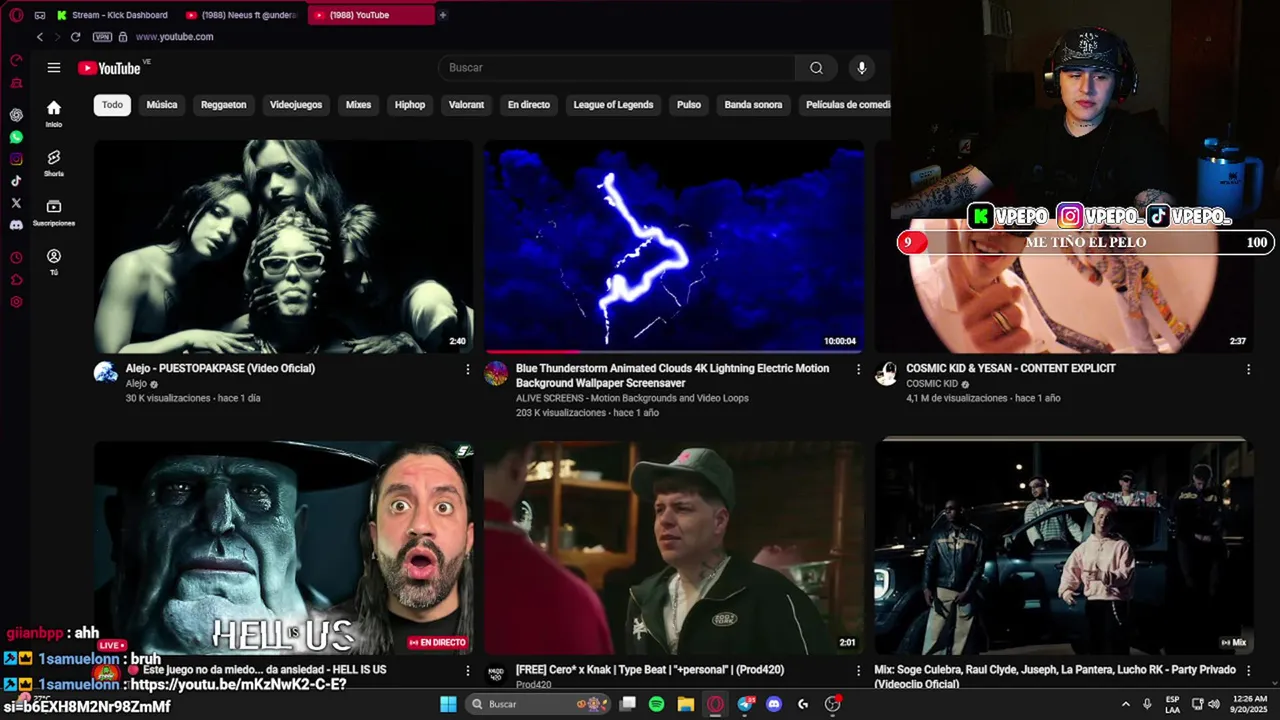Open Mix: Soge Culebra Party Privado title
Screen dimensions: 1280x720
coord(1054,677)
